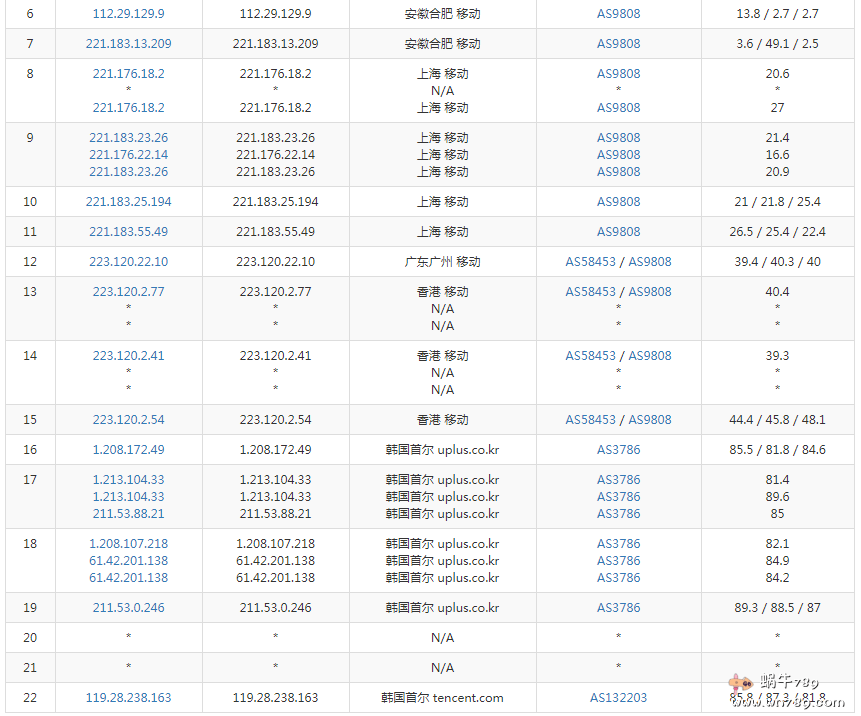This screenshot has height=716, width=861.
Task: Select the tencent.com location cell in hop 22
Action: (x=442, y=698)
